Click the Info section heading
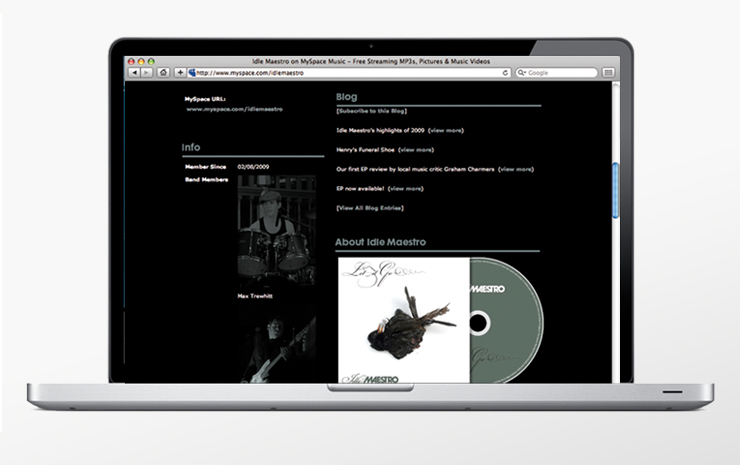This screenshot has height=465, width=740. [x=191, y=147]
